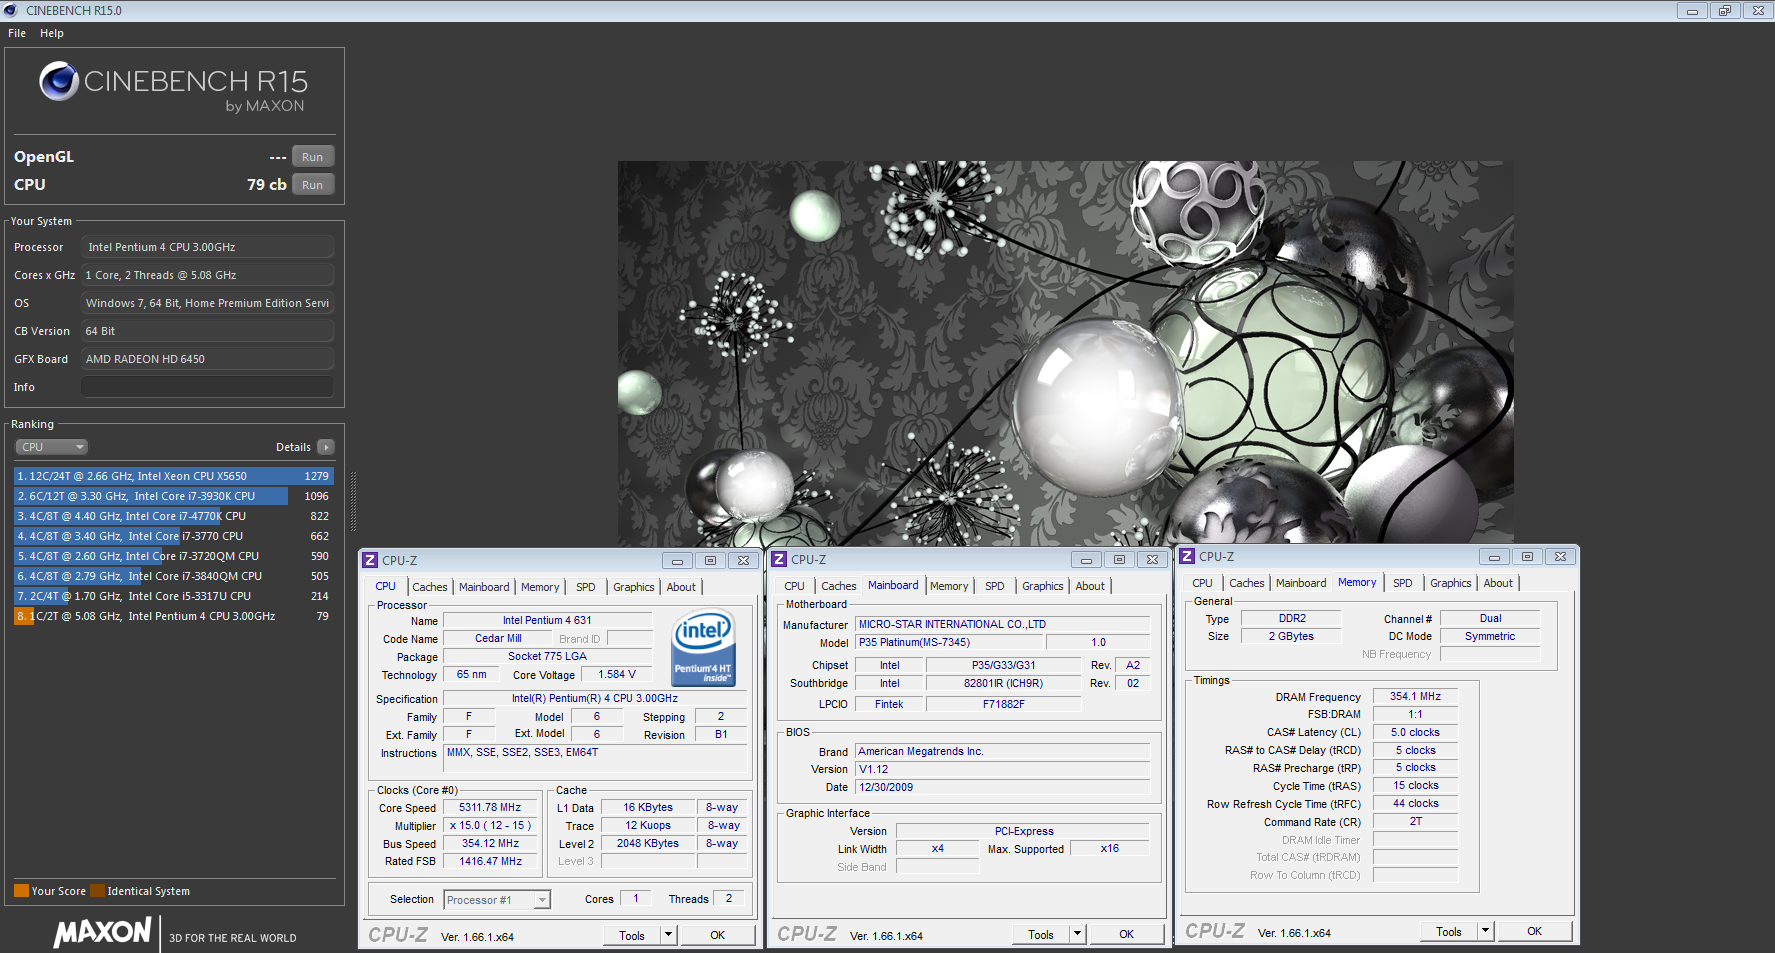Select Core i7-3930K ranking row

172,496
